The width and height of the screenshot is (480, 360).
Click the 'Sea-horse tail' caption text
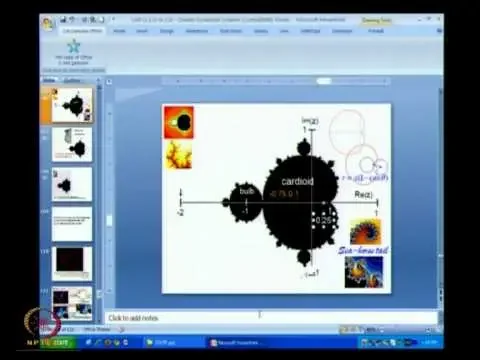(x=363, y=250)
